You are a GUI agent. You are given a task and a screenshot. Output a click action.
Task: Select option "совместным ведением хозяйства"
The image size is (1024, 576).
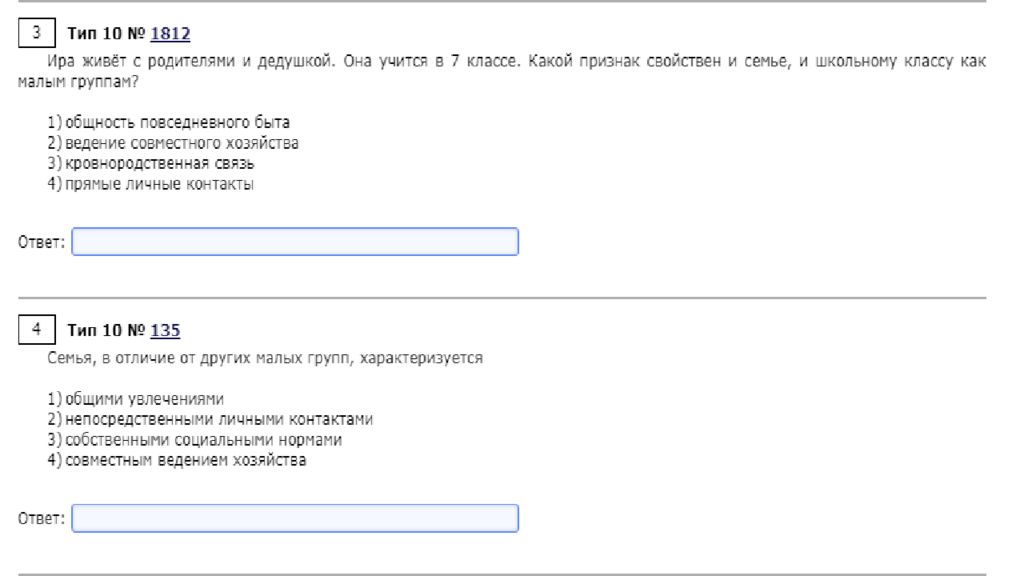pos(177,460)
